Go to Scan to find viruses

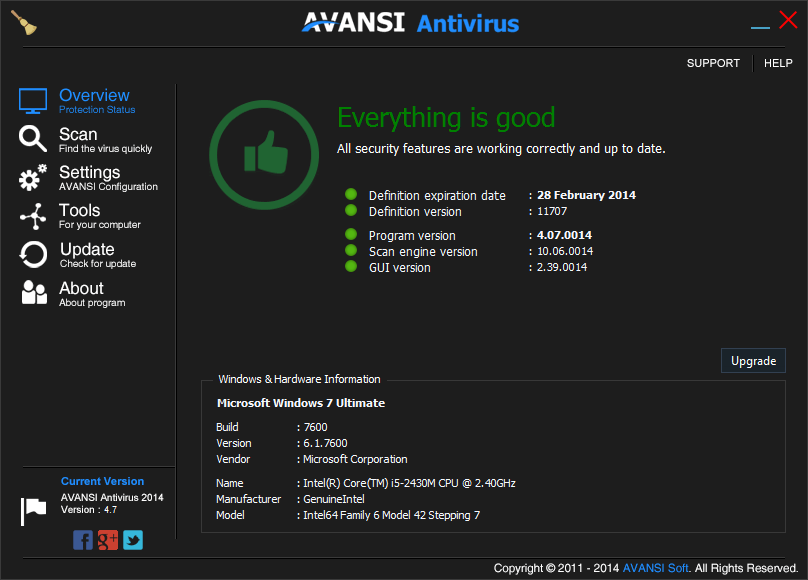coord(105,140)
